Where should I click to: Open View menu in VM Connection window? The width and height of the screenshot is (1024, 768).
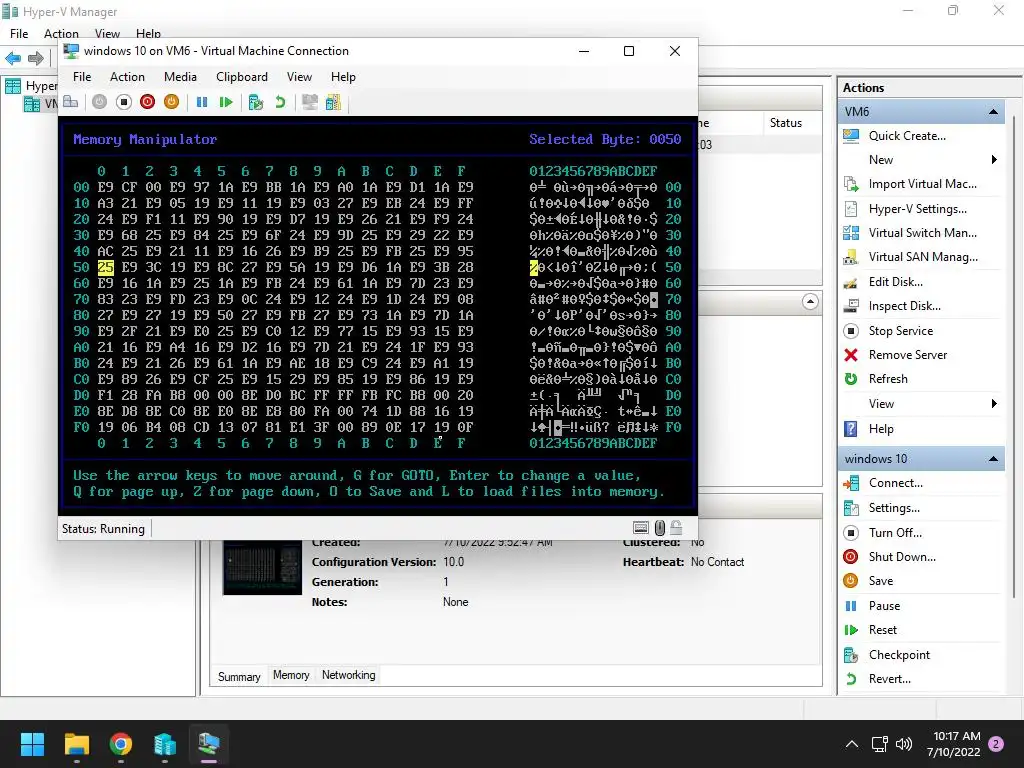[x=299, y=77]
